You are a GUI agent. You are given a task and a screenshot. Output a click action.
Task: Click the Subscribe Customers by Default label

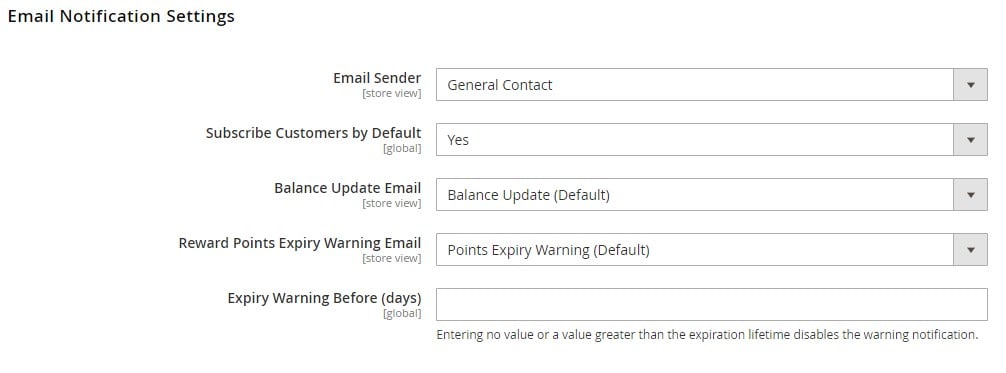[314, 133]
